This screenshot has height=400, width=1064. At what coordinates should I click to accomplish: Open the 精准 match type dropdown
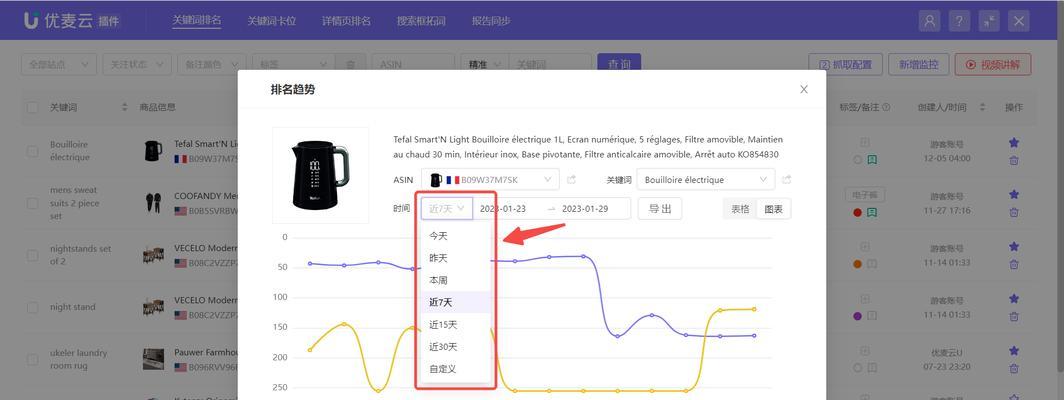(x=484, y=65)
